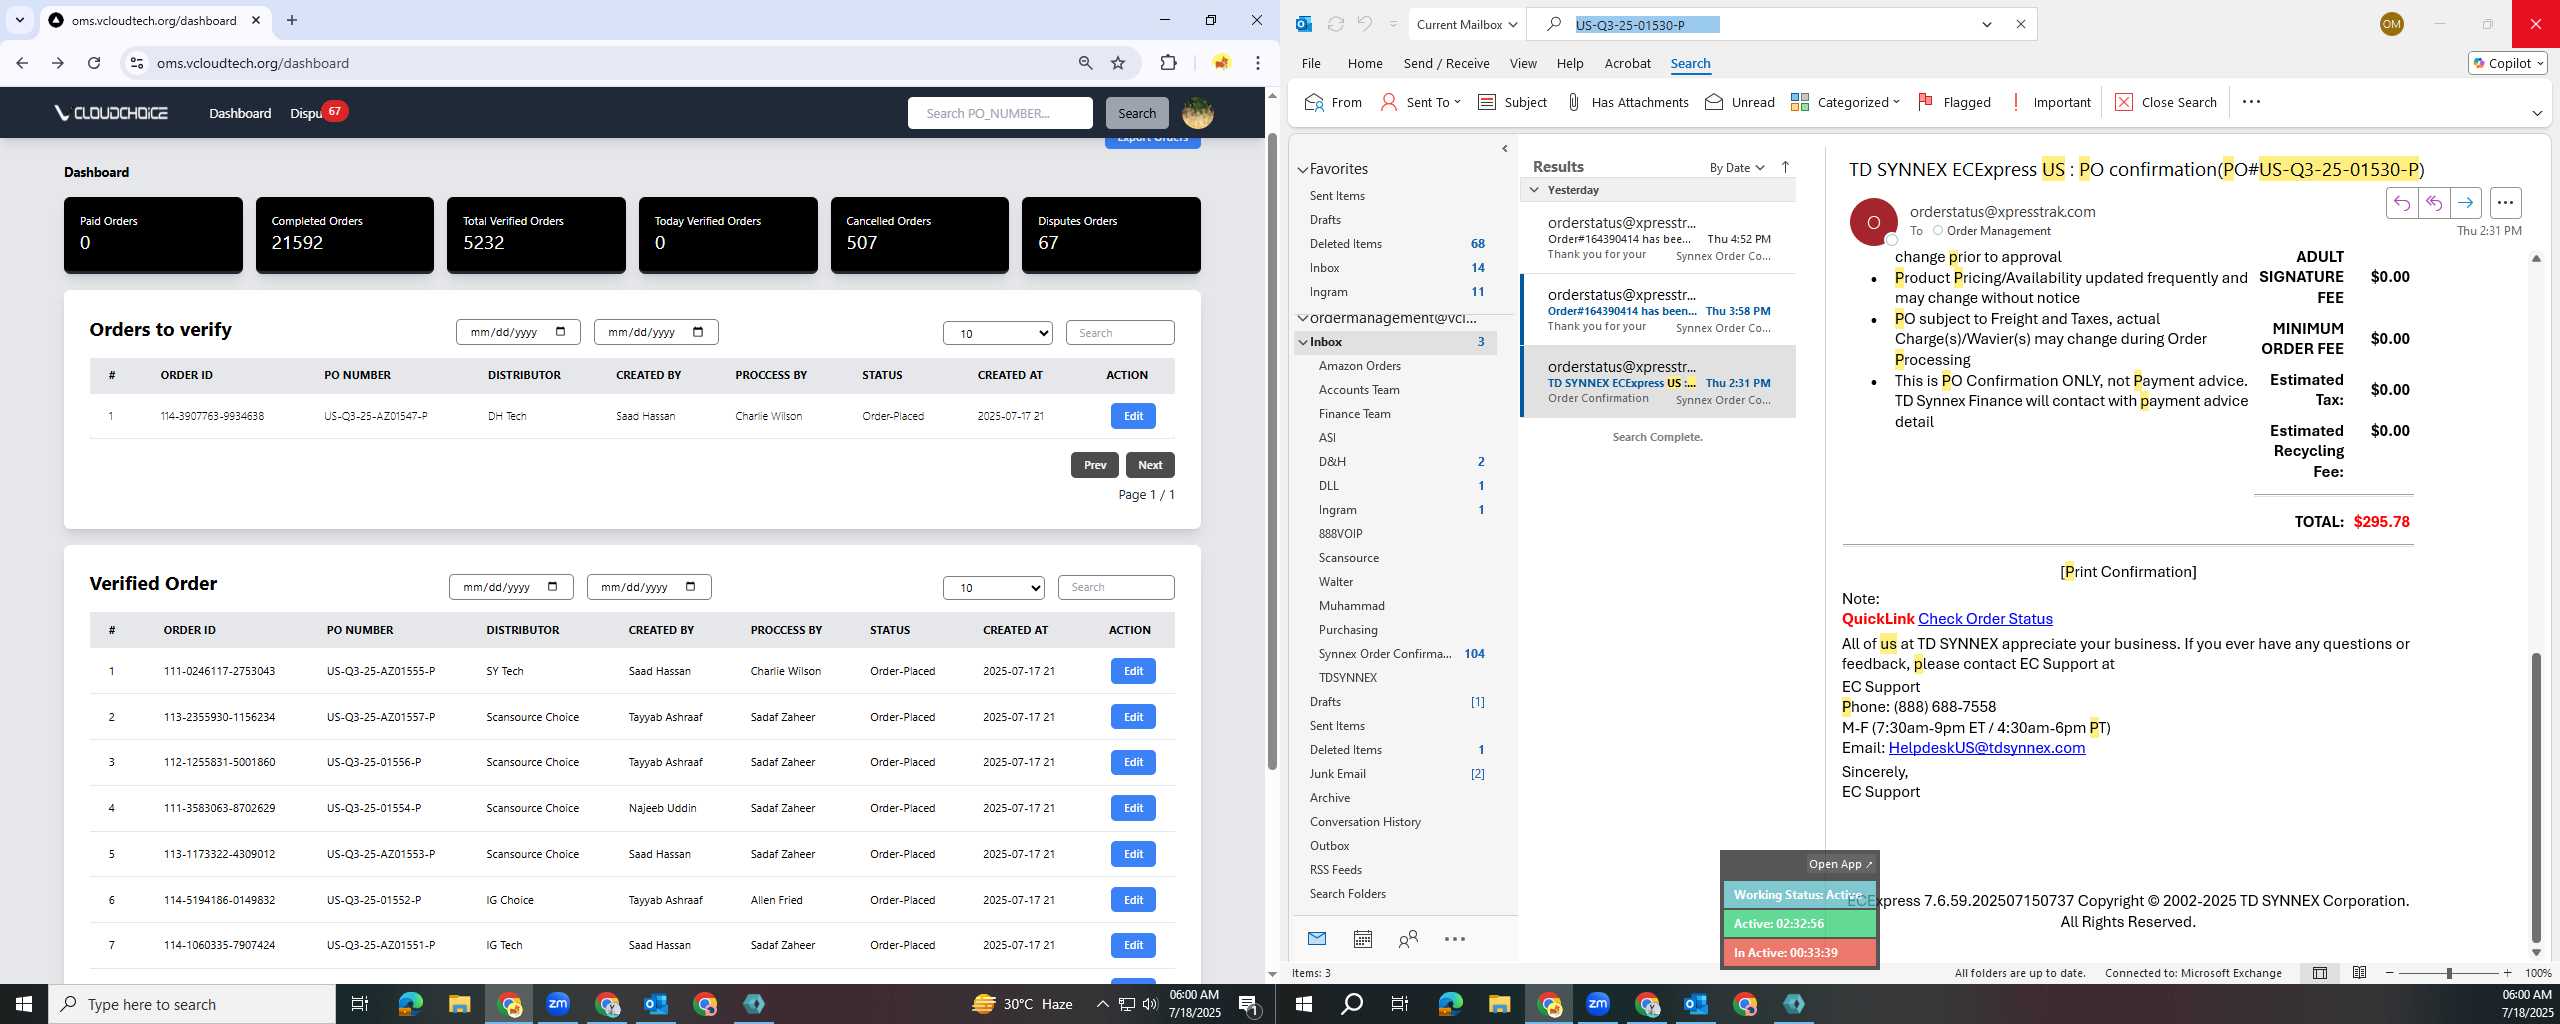Viewport: 2560px width, 1024px height.
Task: Open the user avatar in OMS header
Action: pos(1198,113)
